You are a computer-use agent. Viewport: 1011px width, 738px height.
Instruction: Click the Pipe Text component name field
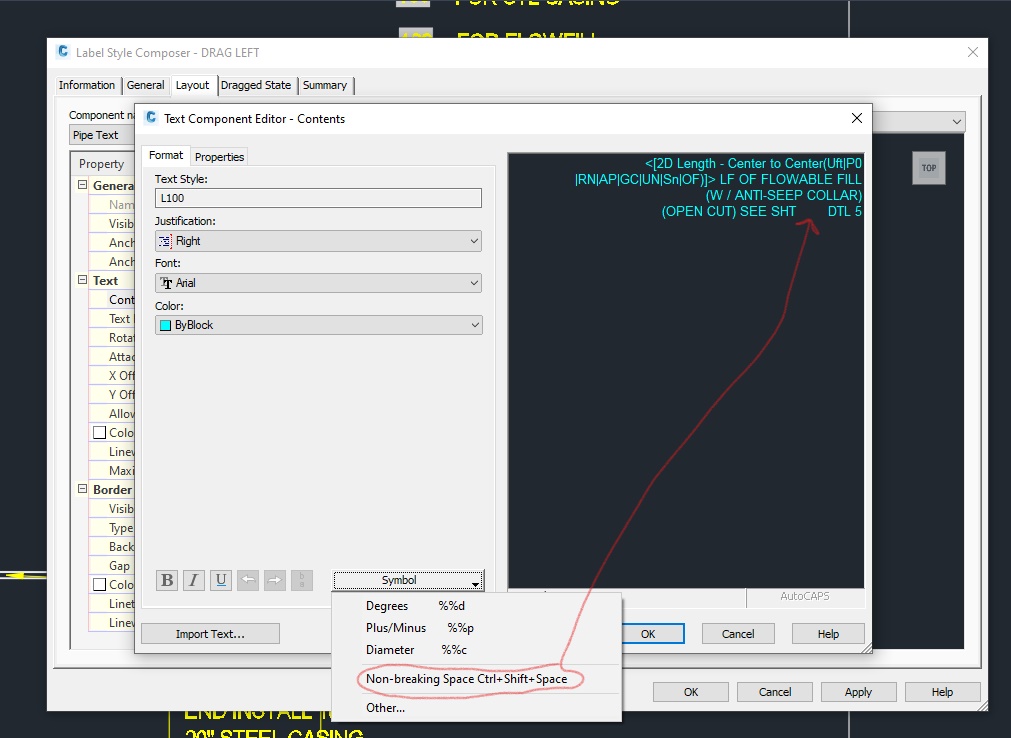click(x=101, y=135)
